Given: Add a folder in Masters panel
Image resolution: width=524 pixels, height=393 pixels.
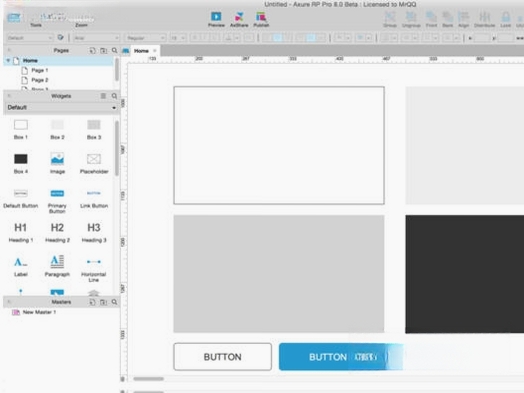Looking at the screenshot, I should (x=104, y=302).
